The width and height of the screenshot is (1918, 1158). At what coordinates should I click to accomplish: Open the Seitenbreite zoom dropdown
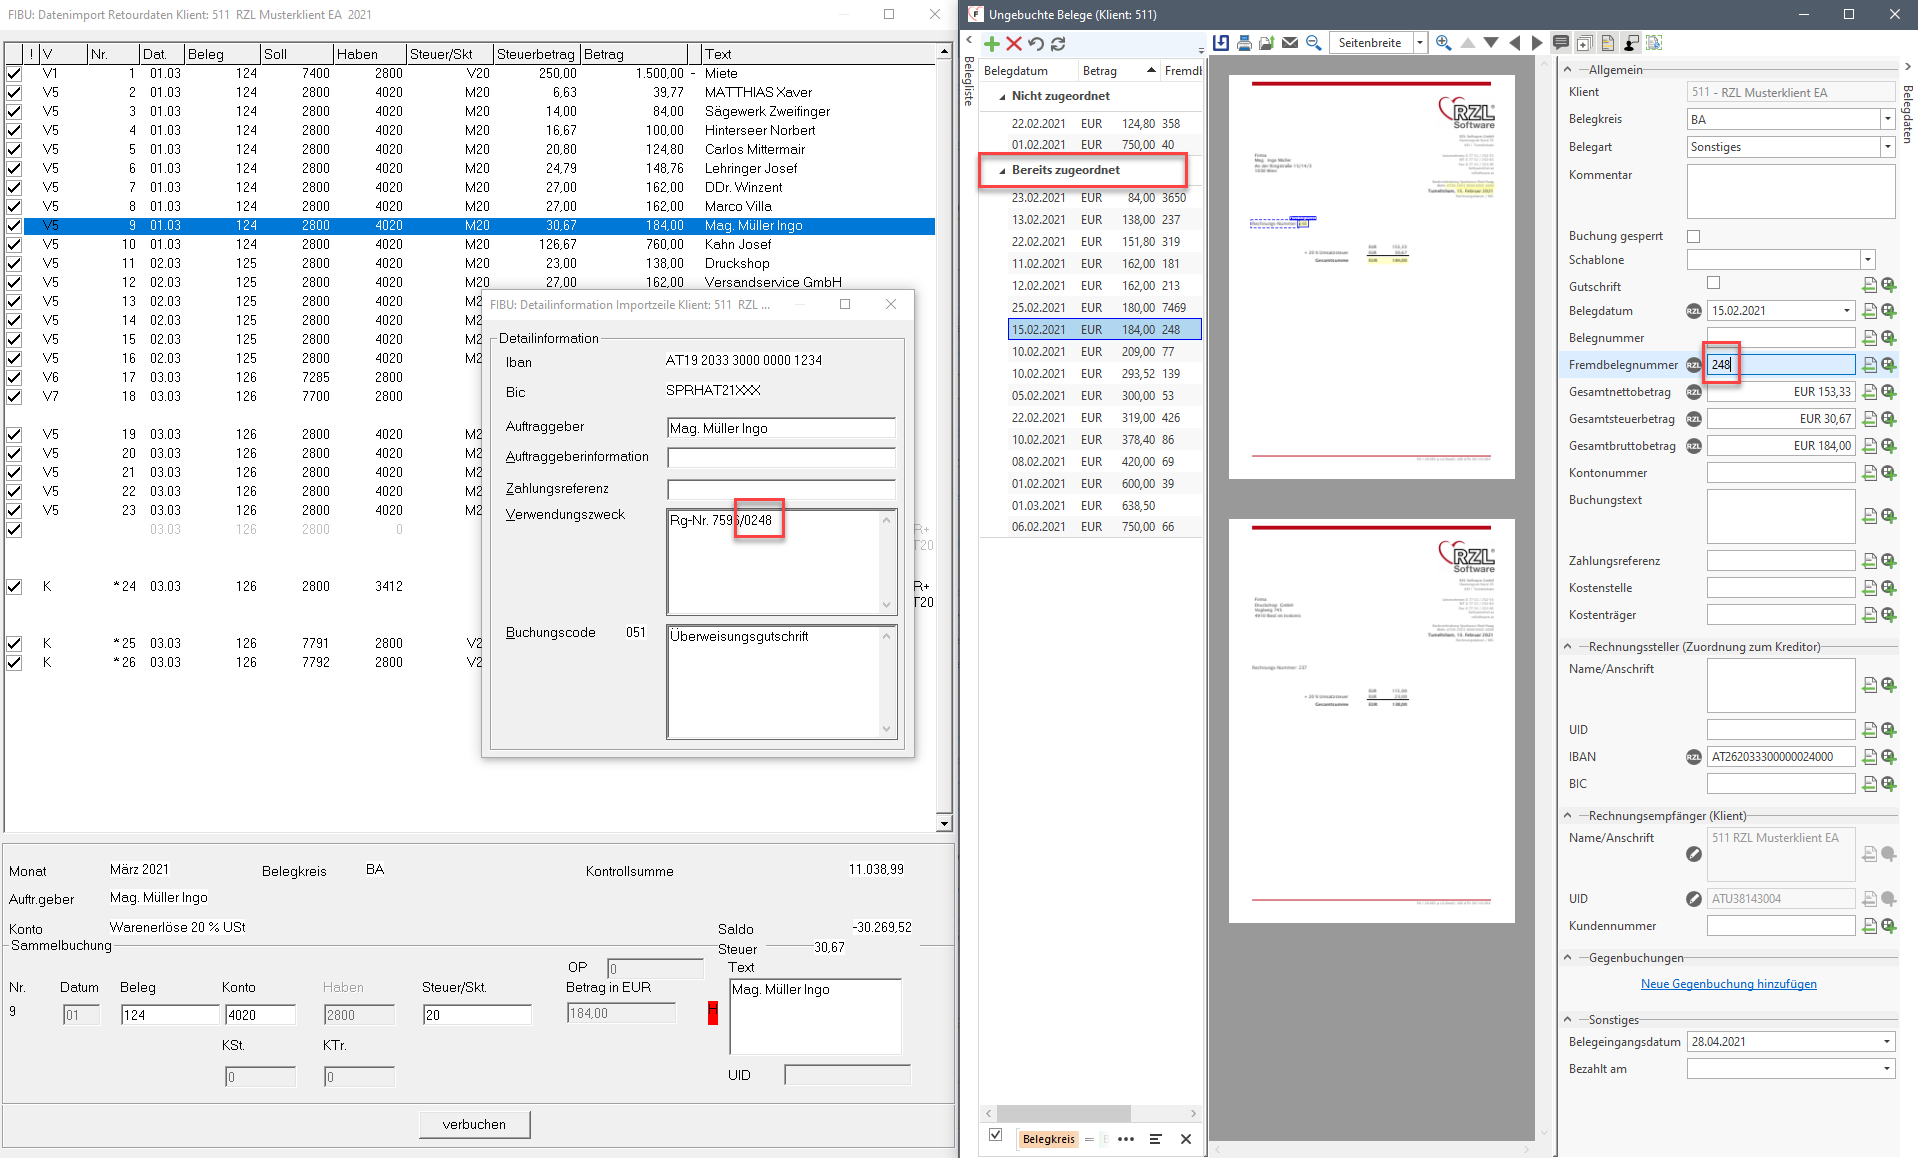point(1419,43)
